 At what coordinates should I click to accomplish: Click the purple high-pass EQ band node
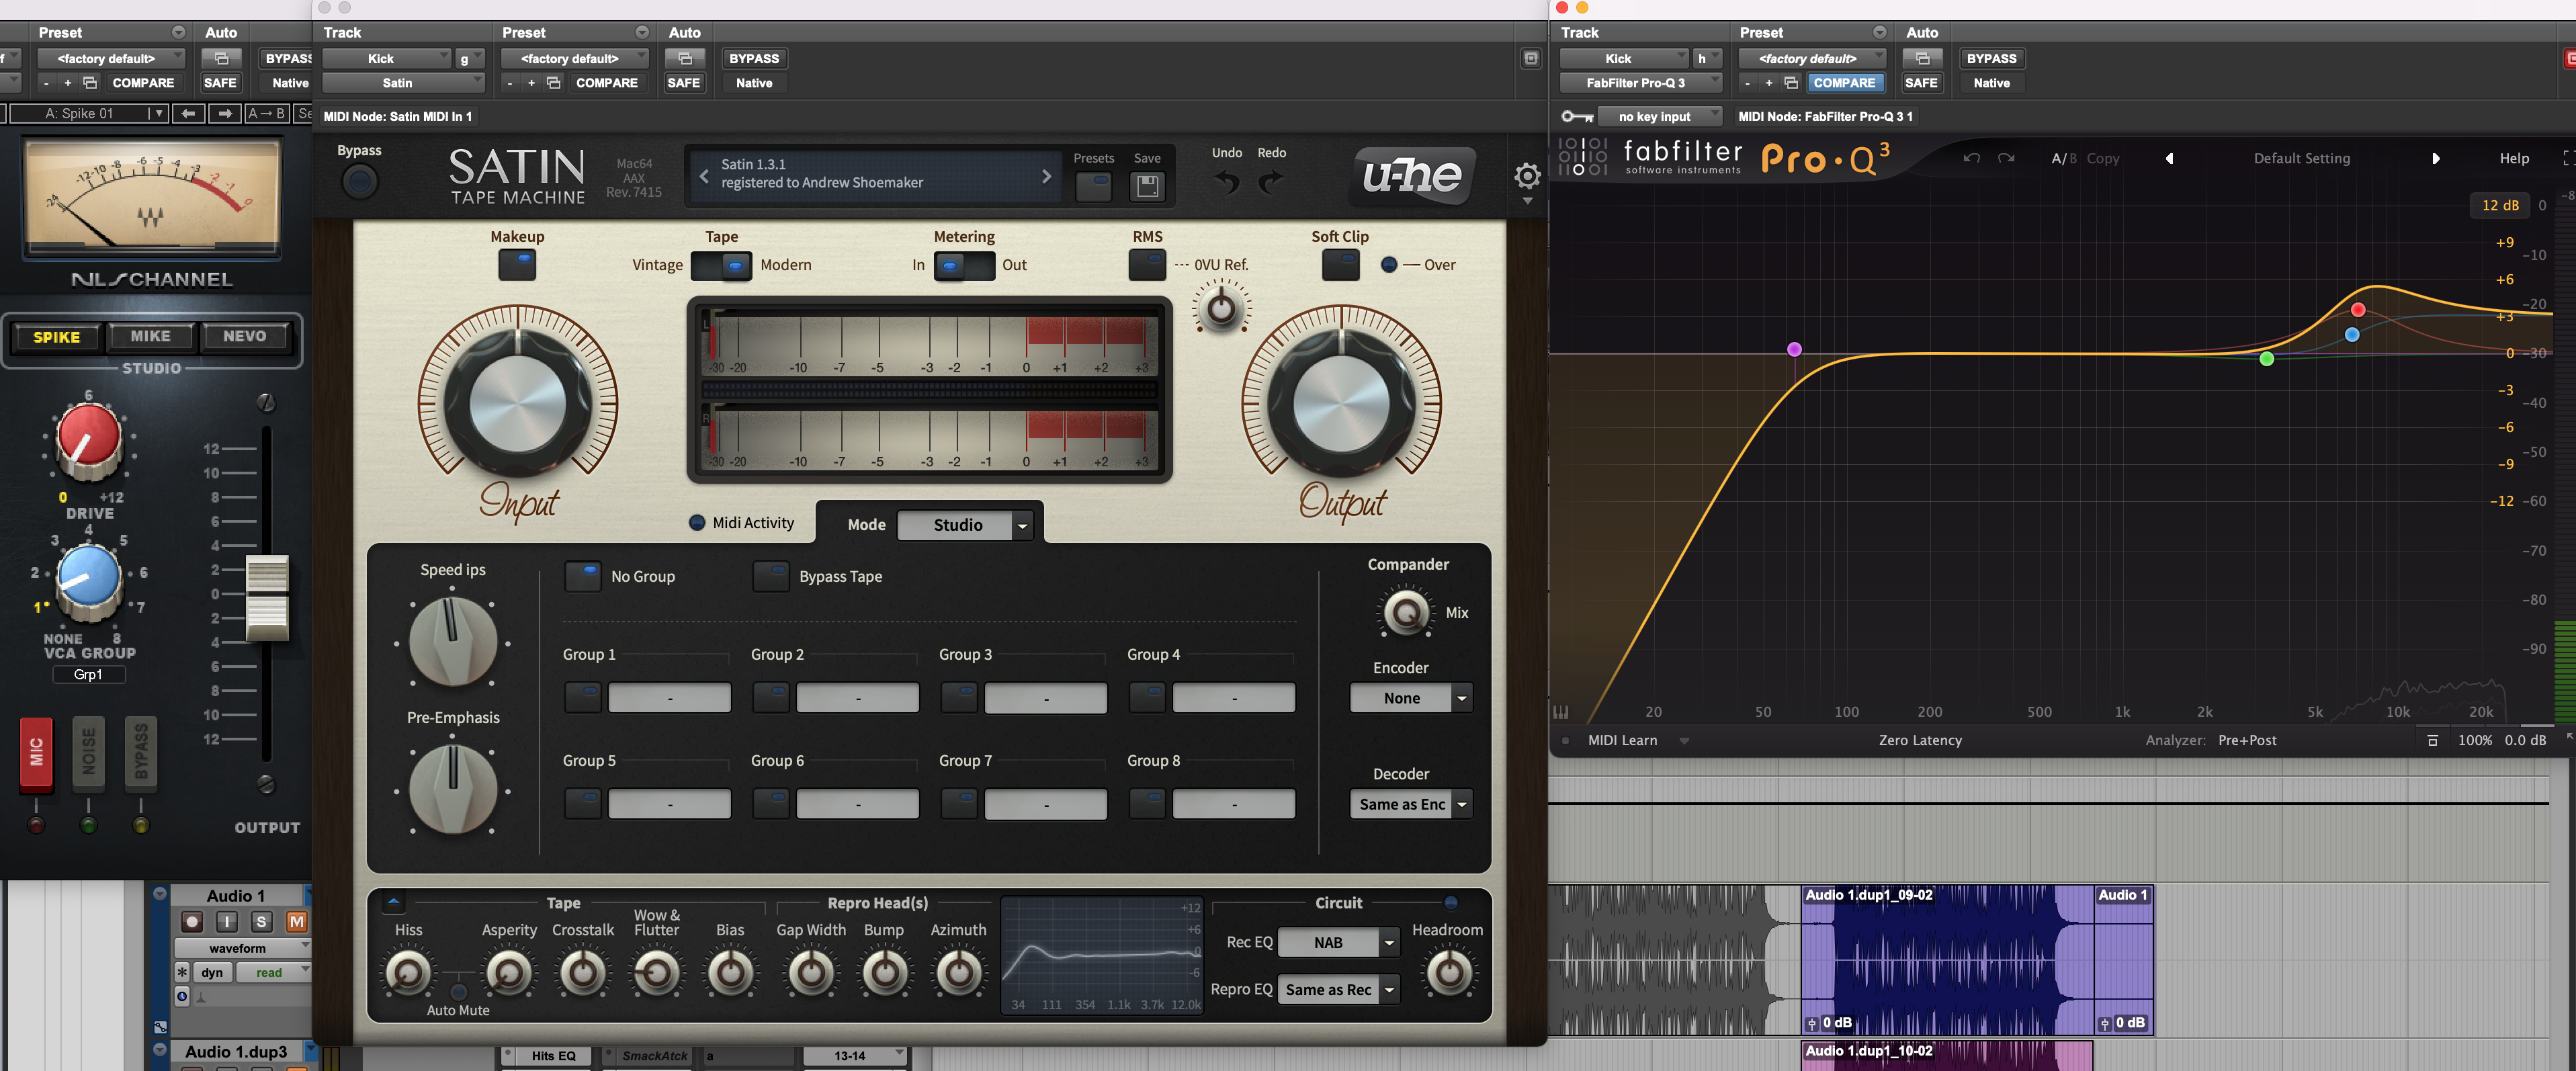pos(1794,349)
